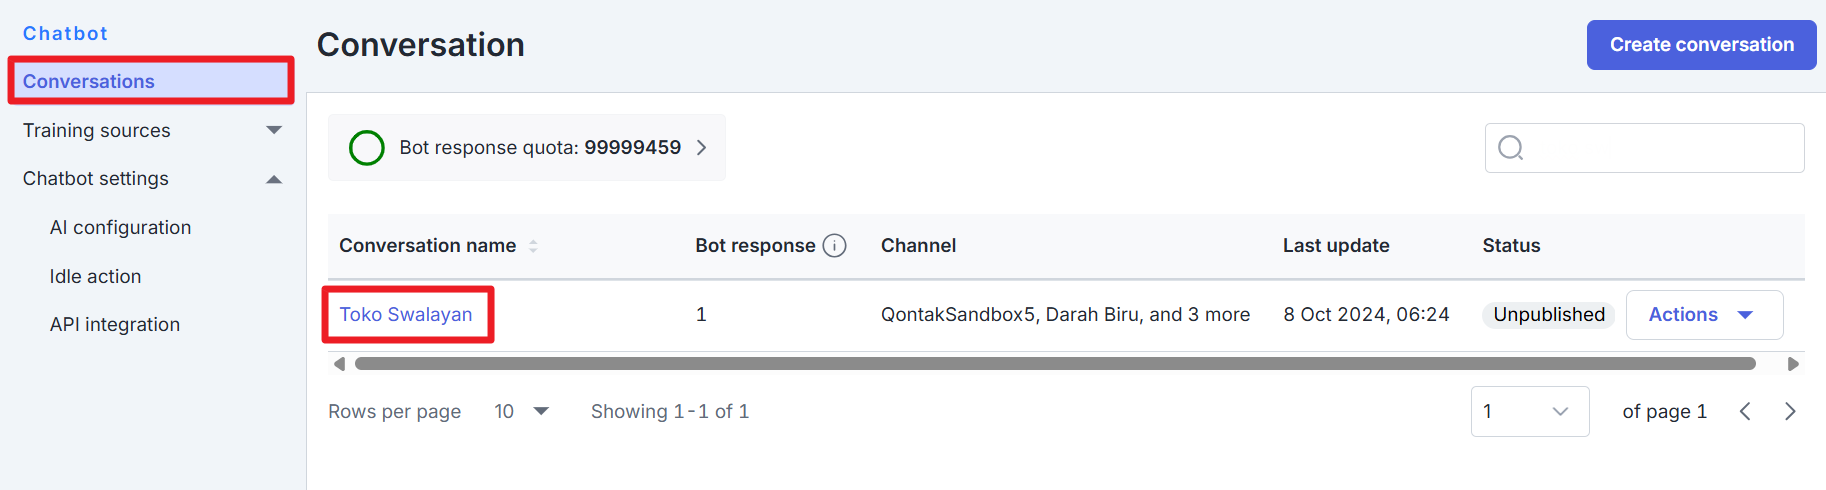Open bot response quota details chevron
Viewport: 1826px width, 490px height.
click(702, 148)
